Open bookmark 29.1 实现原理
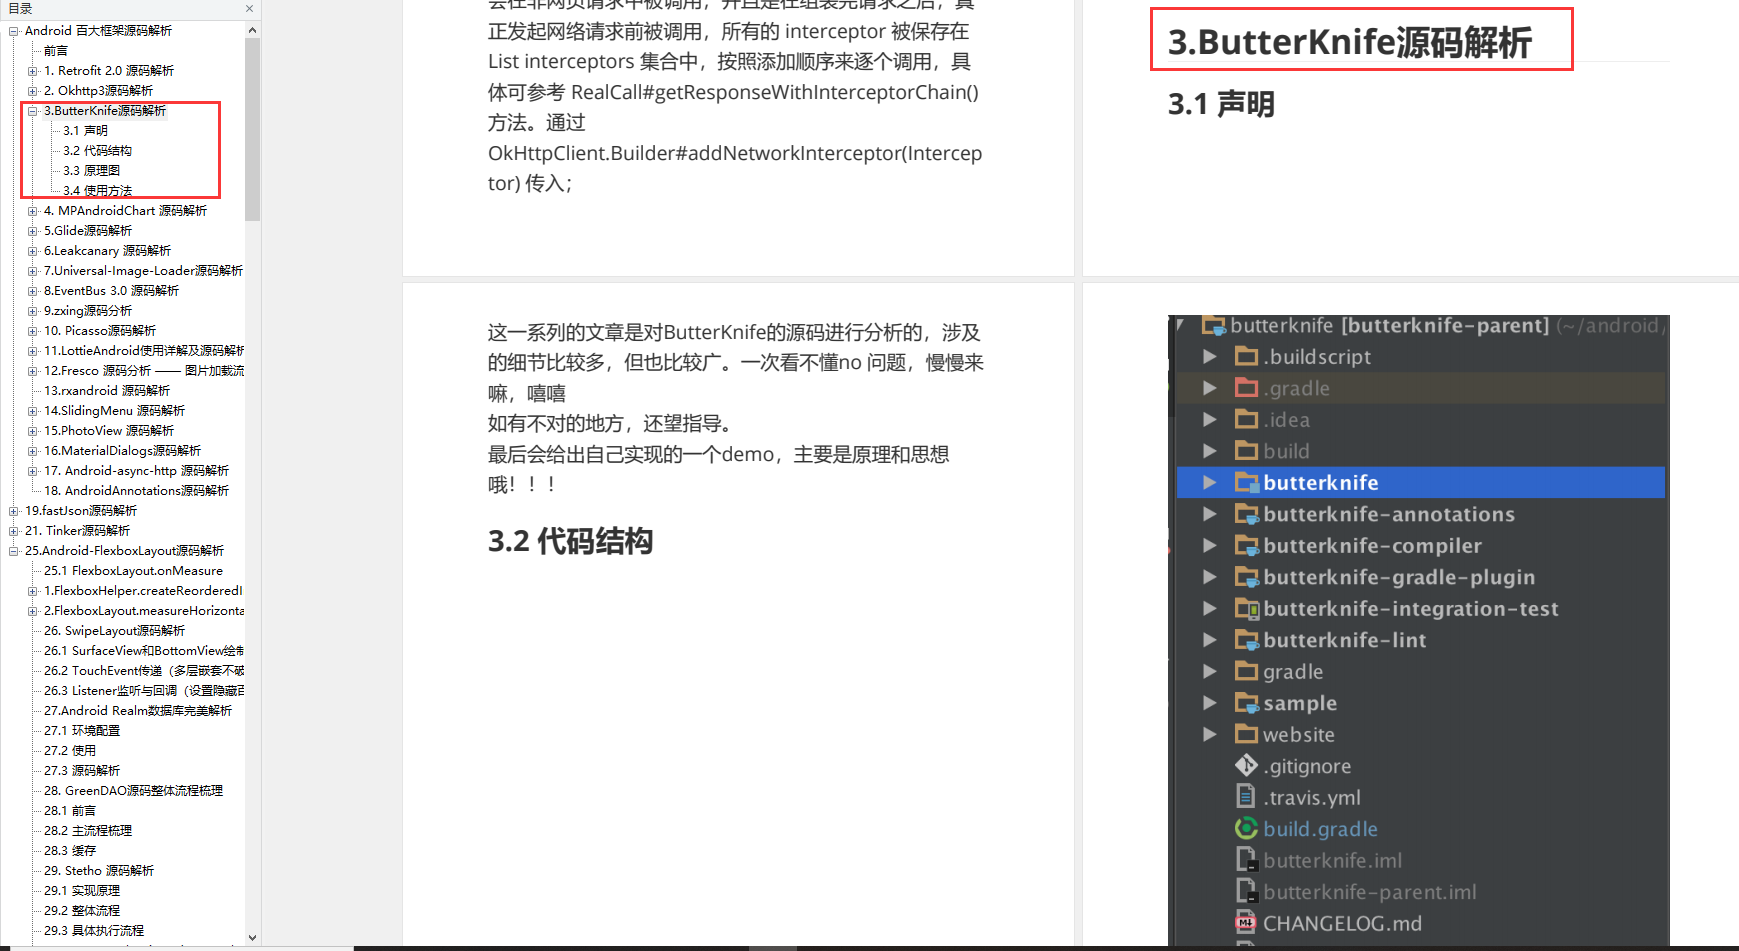The height and width of the screenshot is (951, 1739). [81, 891]
